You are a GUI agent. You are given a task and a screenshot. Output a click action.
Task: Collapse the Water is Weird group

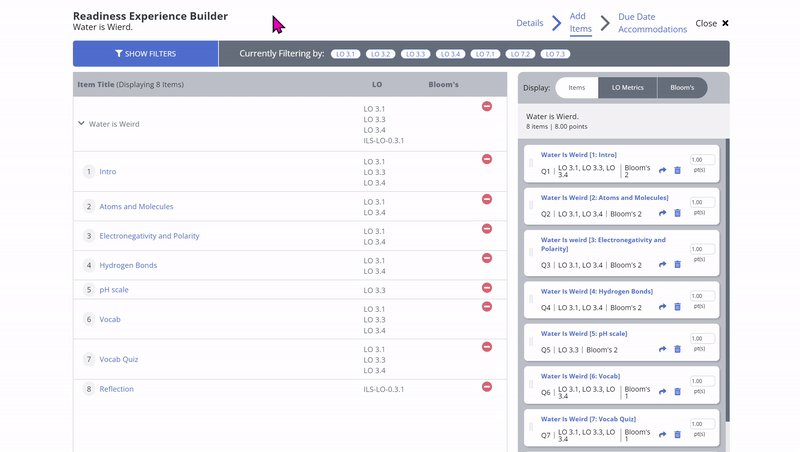[x=81, y=123]
